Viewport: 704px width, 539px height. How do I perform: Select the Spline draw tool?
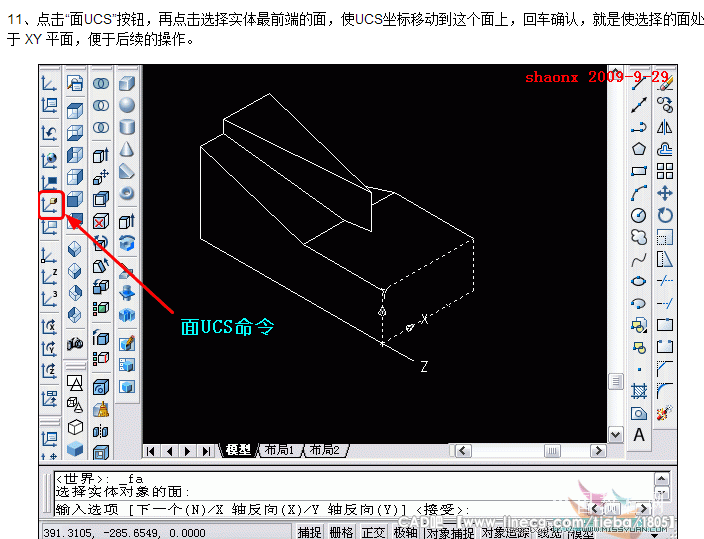pyautogui.click(x=638, y=259)
